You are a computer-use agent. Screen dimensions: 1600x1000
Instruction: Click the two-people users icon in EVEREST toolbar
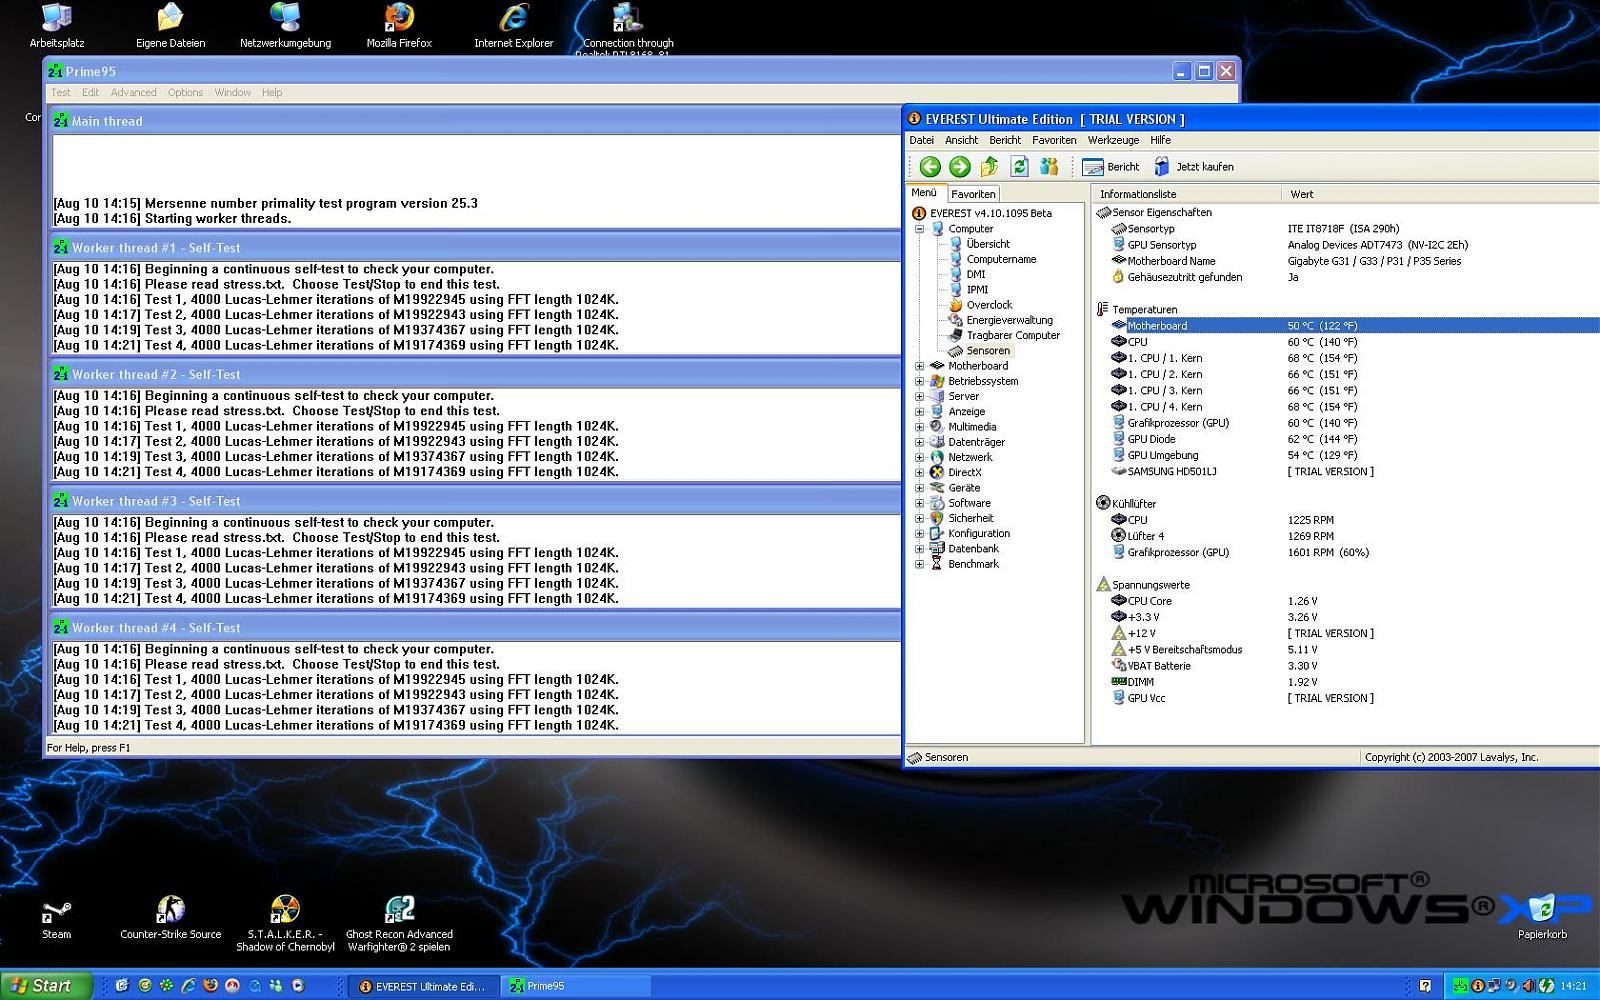click(x=1049, y=167)
